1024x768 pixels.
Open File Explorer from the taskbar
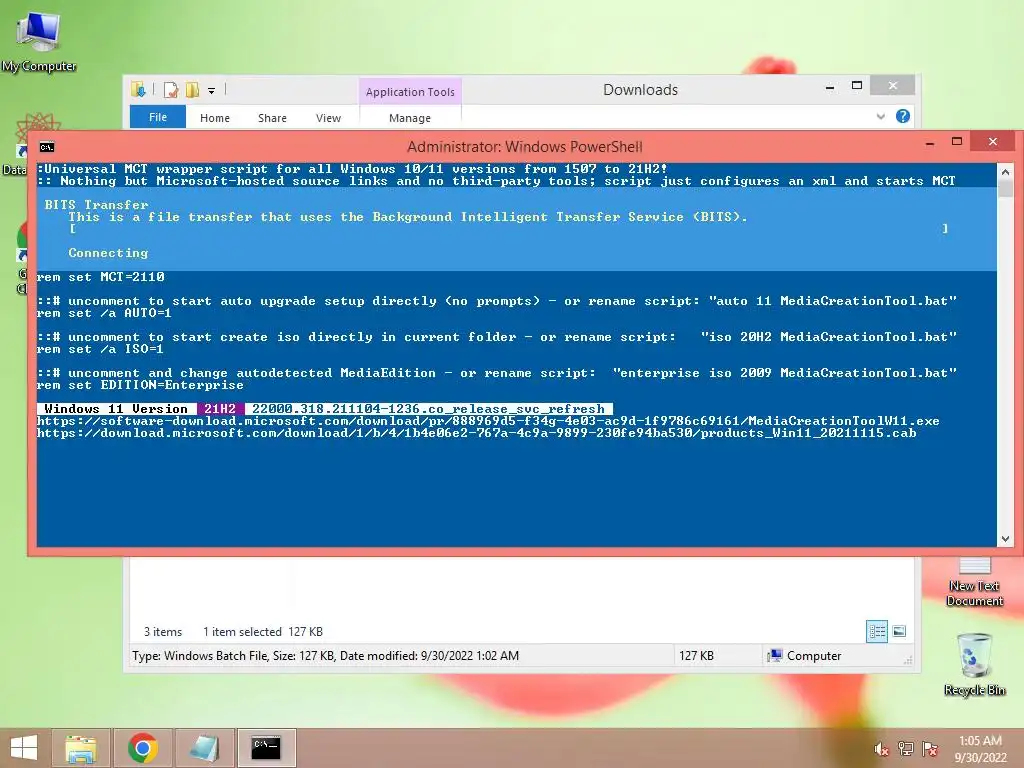click(81, 748)
